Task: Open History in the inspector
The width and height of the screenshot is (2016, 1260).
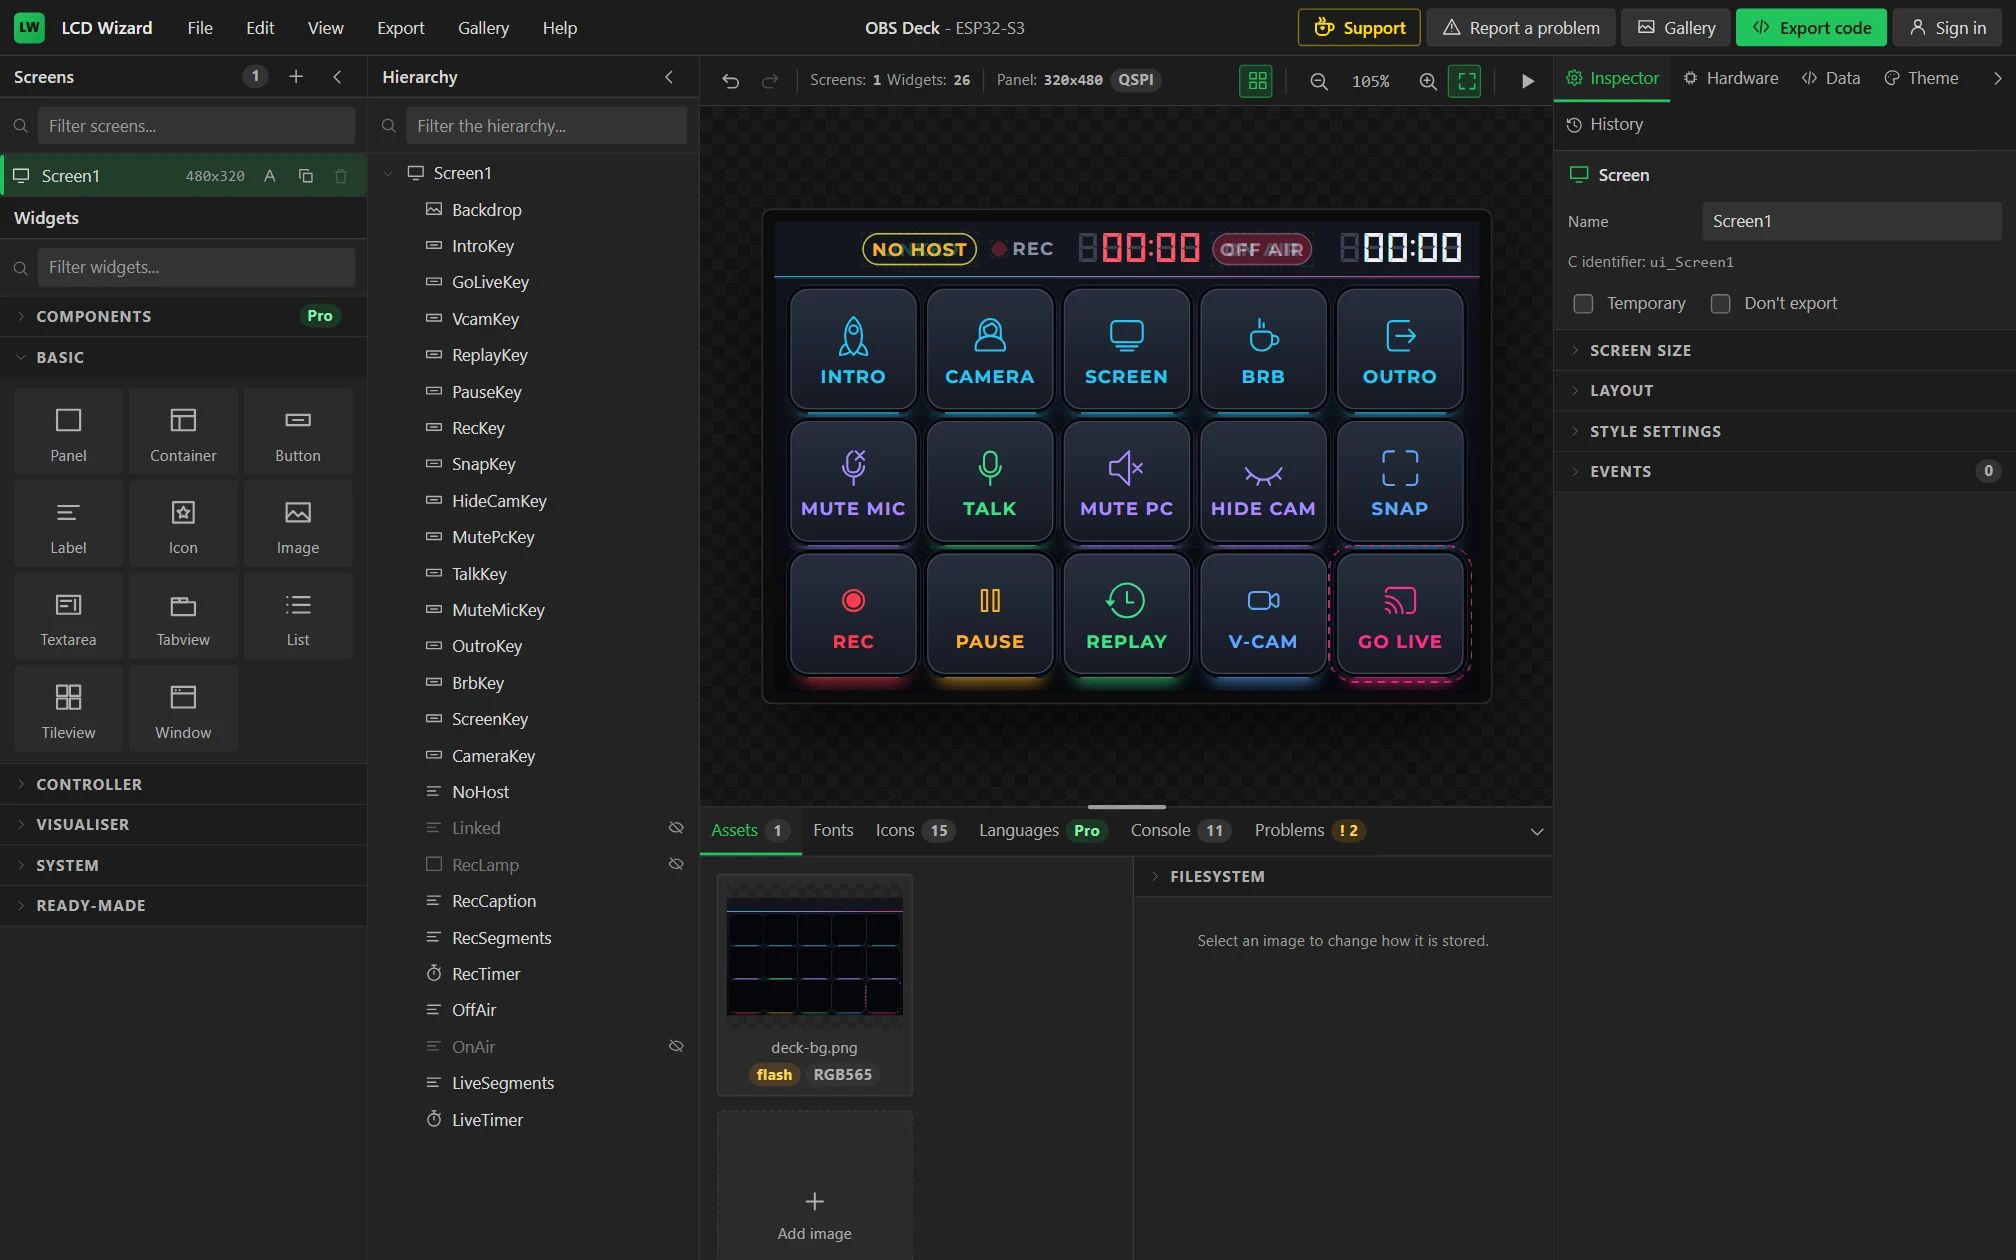Action: click(1605, 125)
